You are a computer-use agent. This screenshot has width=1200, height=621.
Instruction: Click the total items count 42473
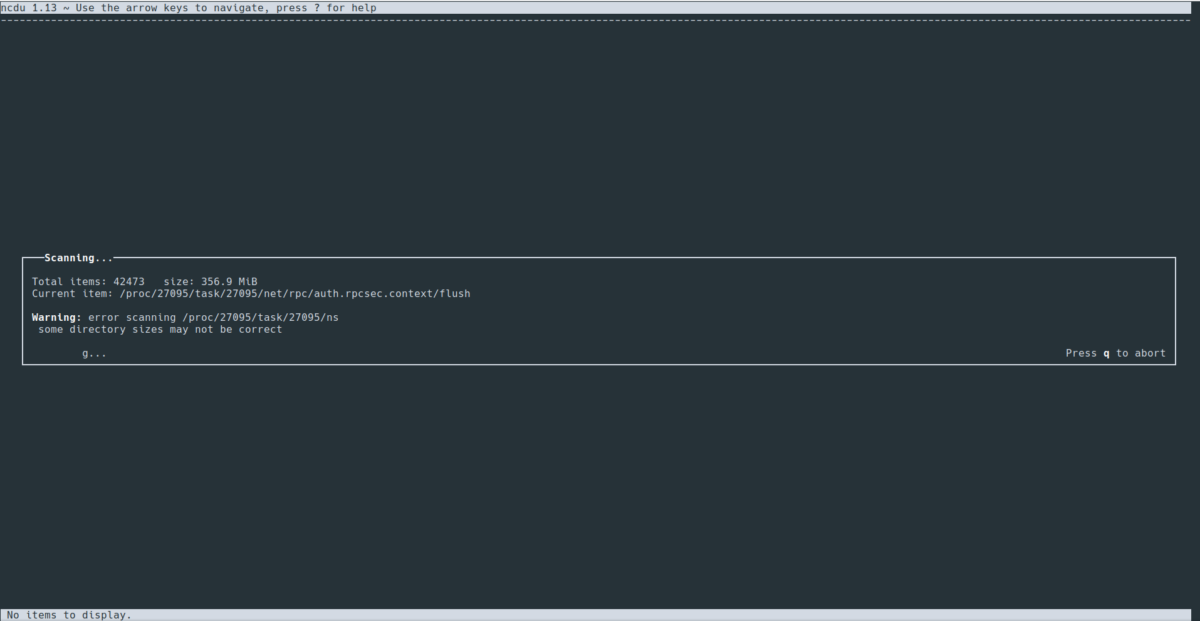tap(129, 282)
